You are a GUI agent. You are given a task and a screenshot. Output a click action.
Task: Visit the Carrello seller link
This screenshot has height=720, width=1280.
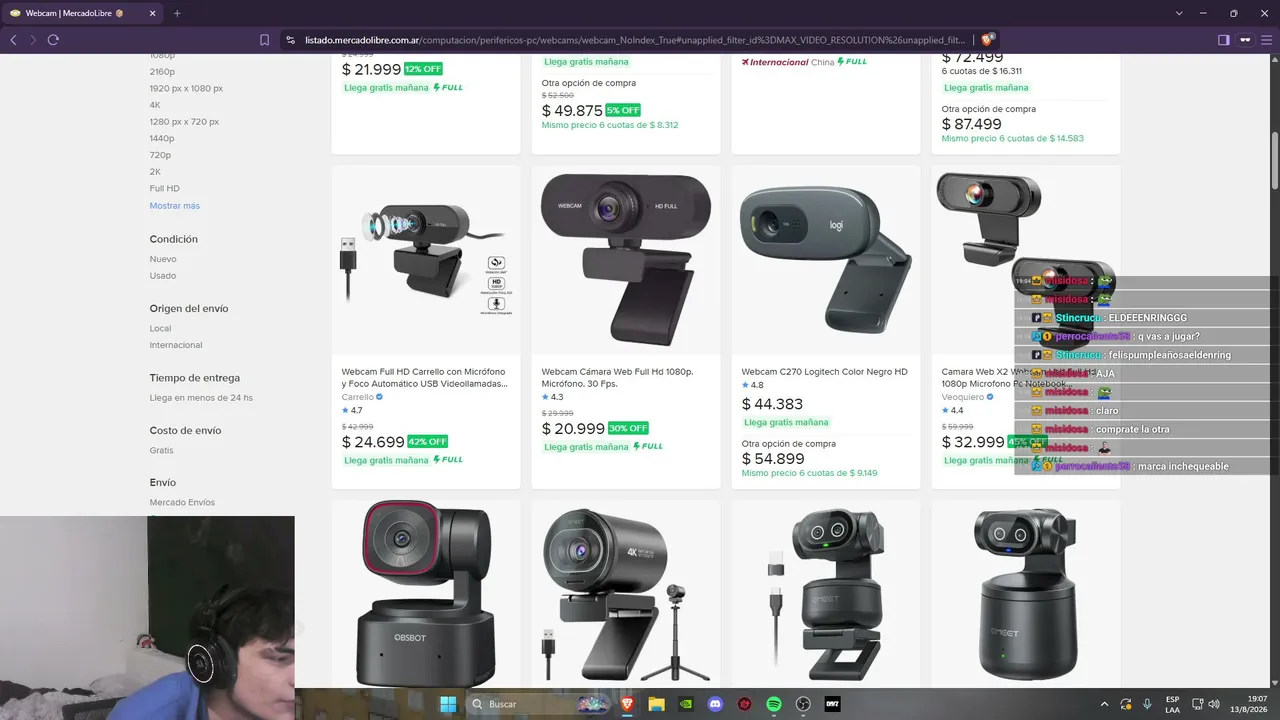[357, 397]
